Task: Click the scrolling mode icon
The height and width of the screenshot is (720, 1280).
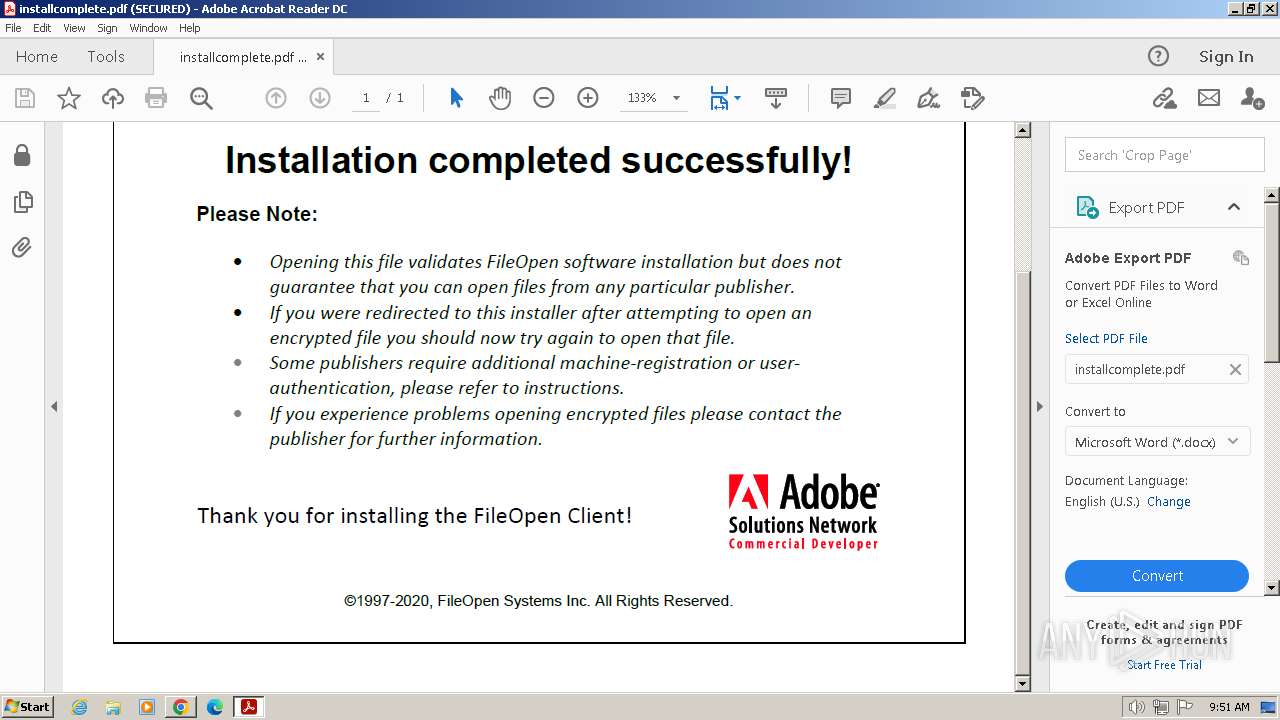Action: pos(776,98)
